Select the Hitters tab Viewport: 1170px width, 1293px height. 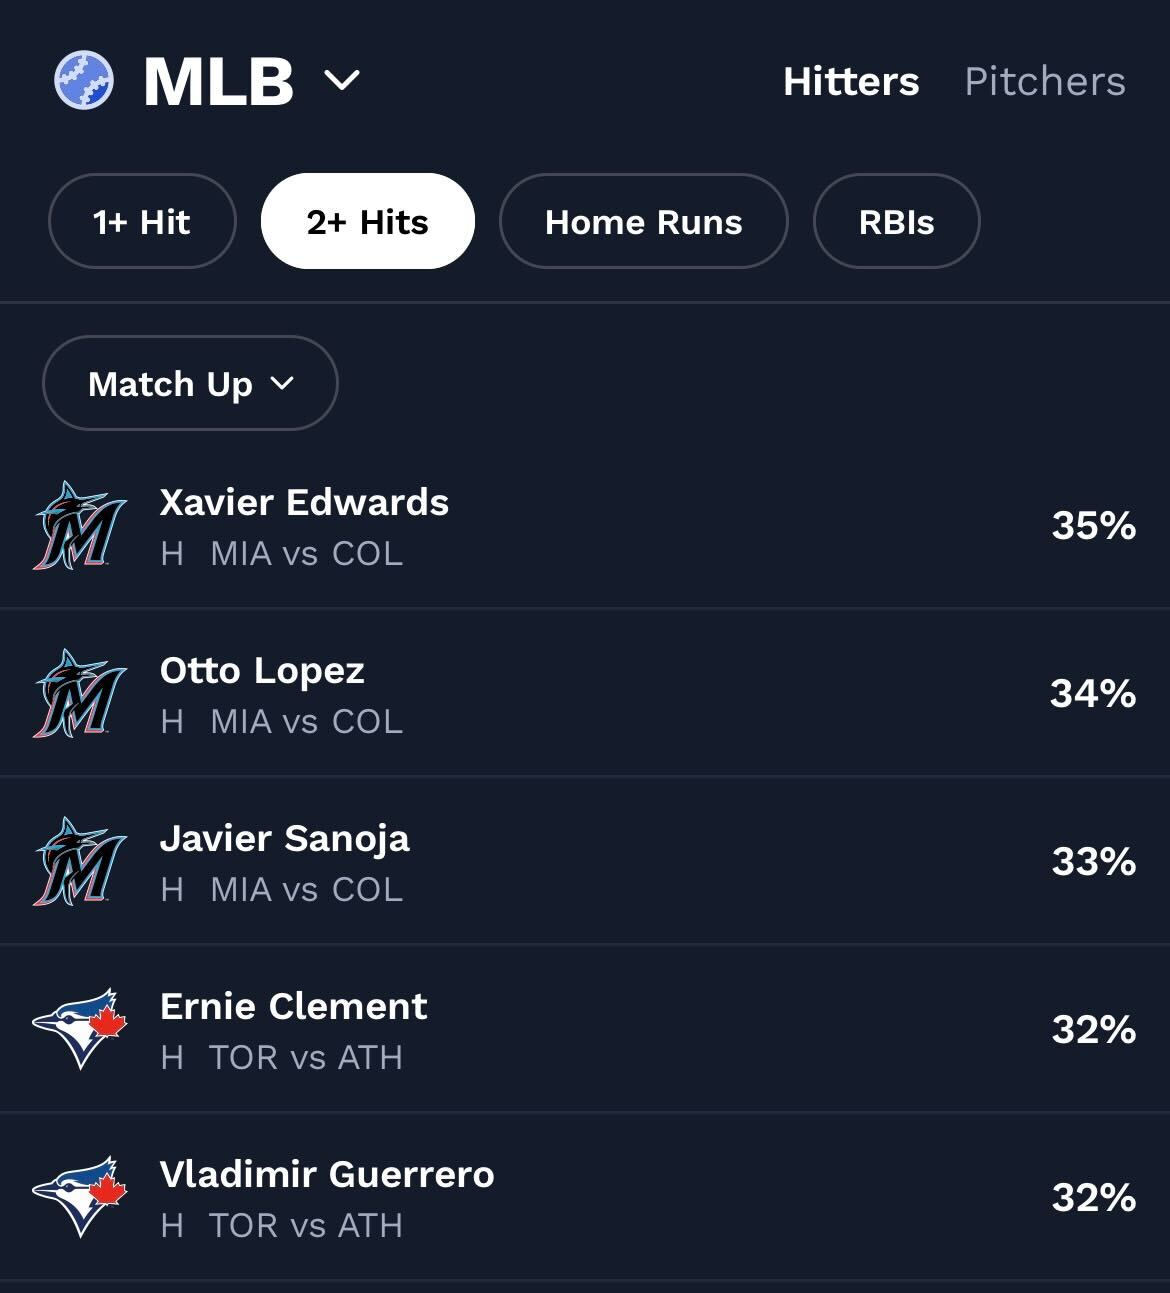coord(850,82)
